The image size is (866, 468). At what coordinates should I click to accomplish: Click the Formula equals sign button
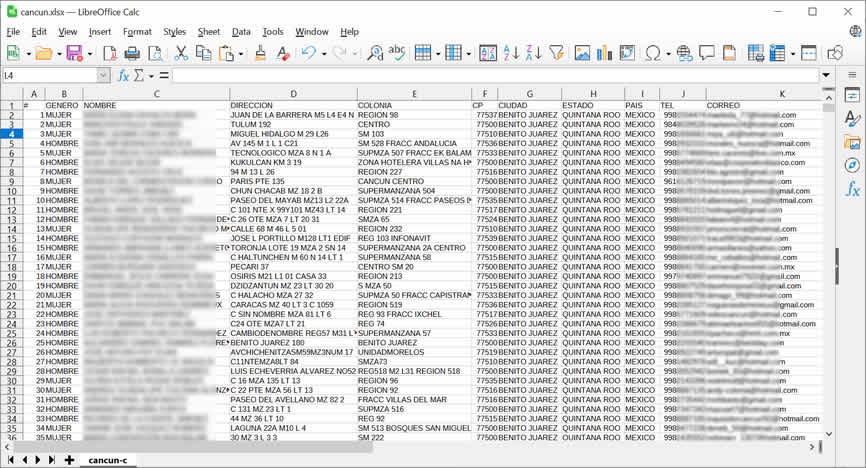(164, 75)
